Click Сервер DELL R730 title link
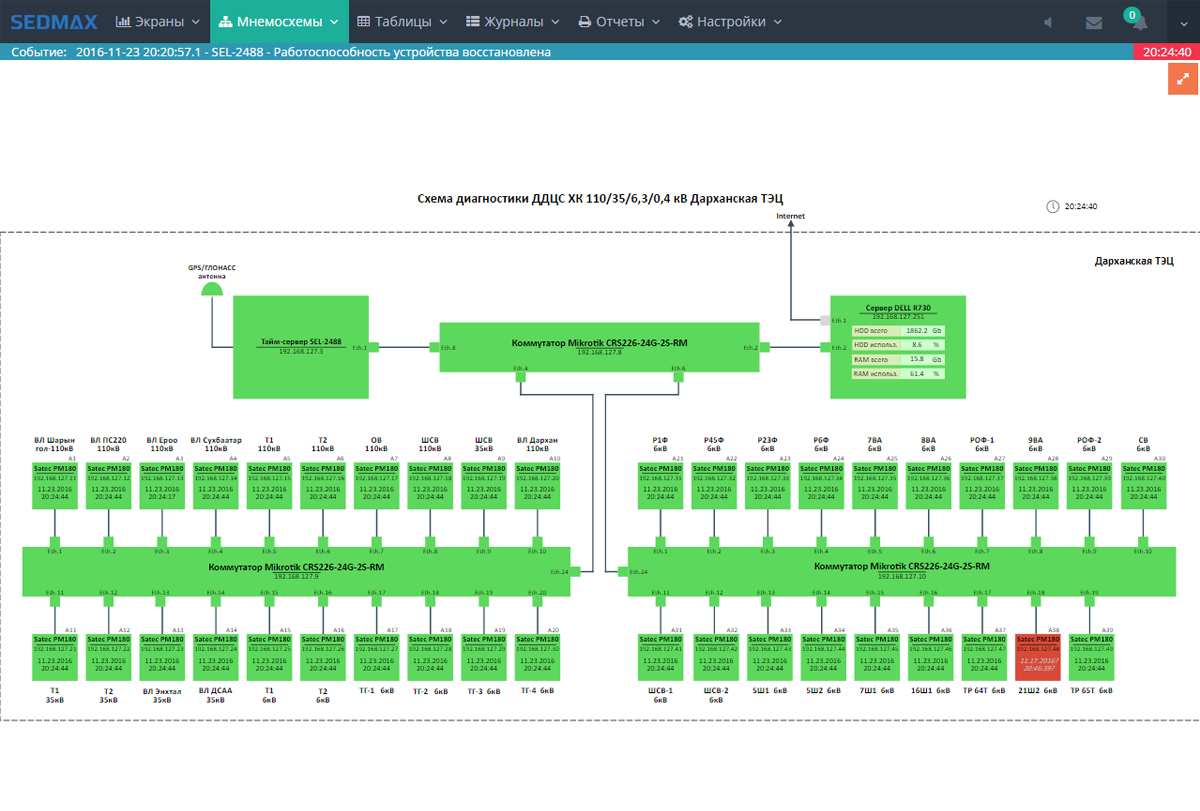 [897, 308]
